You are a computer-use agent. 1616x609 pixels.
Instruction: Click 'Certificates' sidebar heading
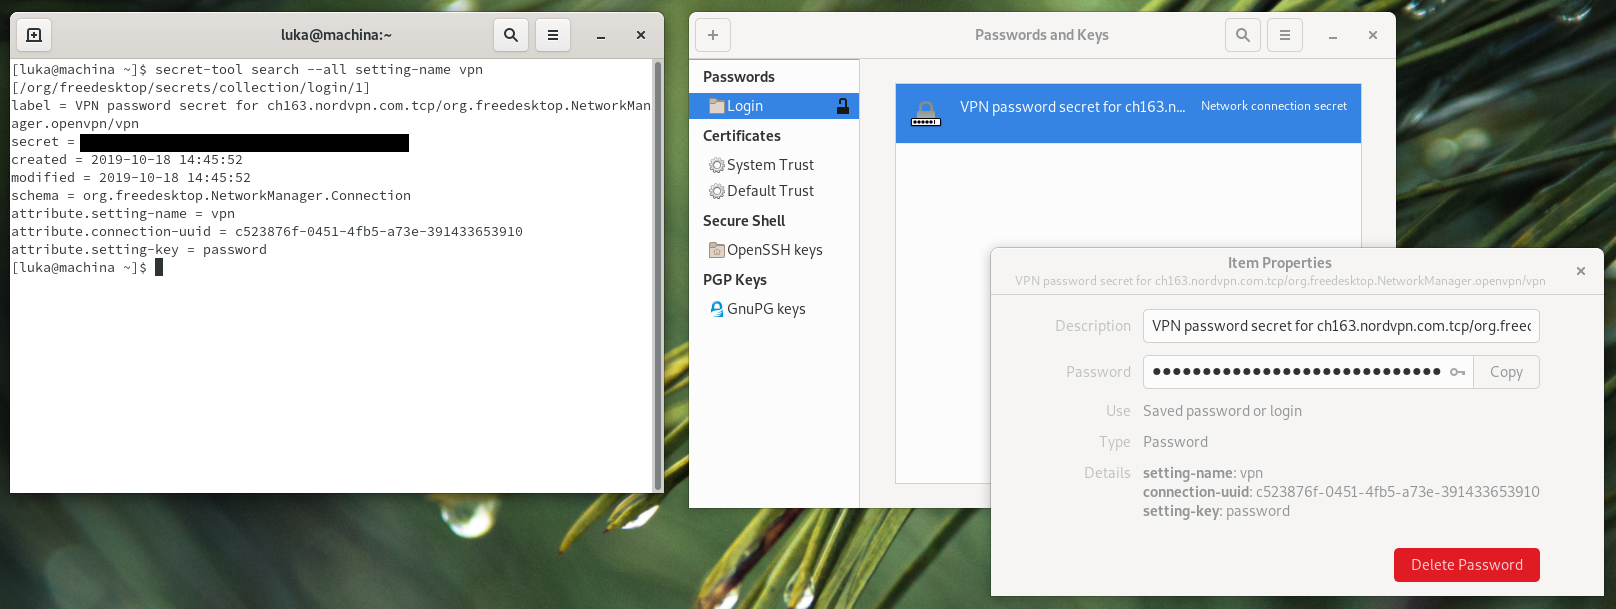[x=742, y=136]
